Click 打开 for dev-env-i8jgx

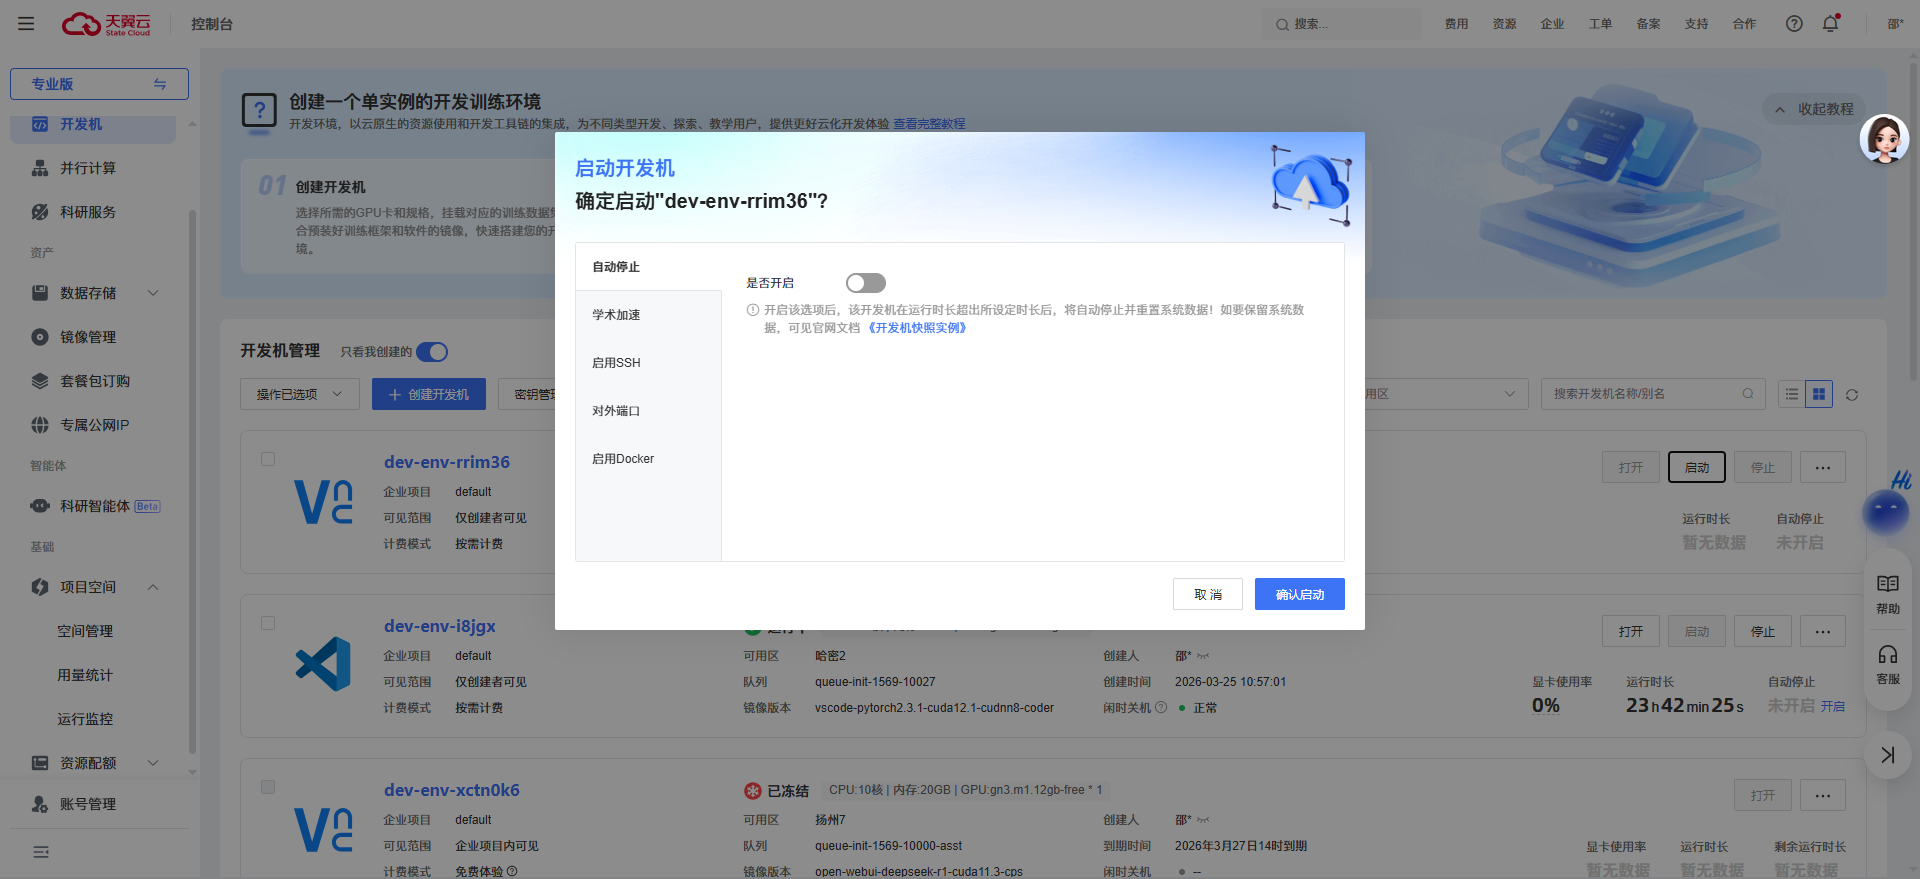[1631, 631]
